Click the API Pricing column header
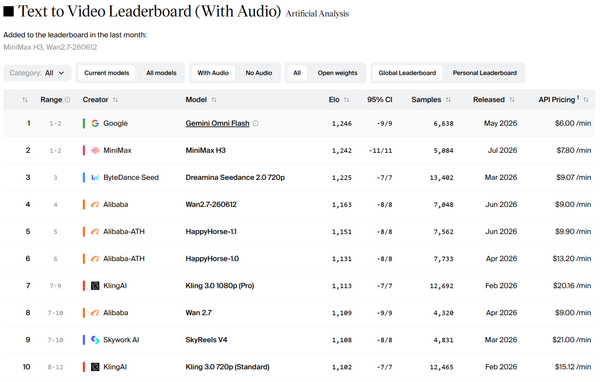The width and height of the screenshot is (600, 382). click(557, 100)
